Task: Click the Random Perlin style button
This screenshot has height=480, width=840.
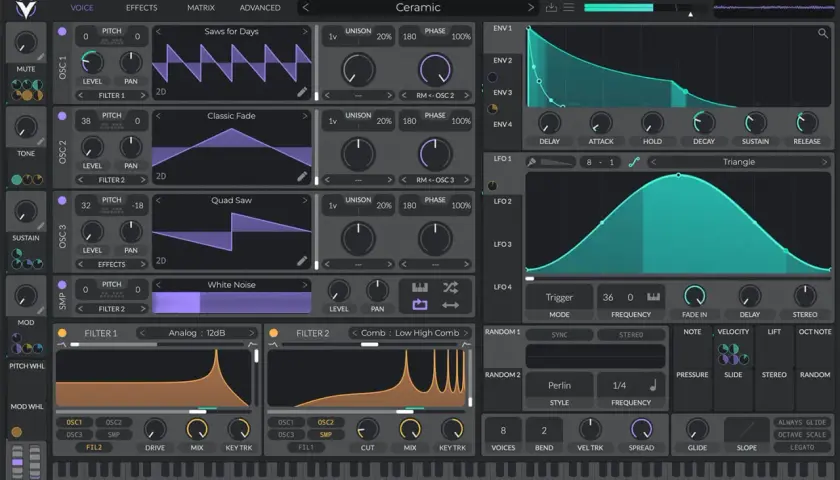Action: pos(559,385)
